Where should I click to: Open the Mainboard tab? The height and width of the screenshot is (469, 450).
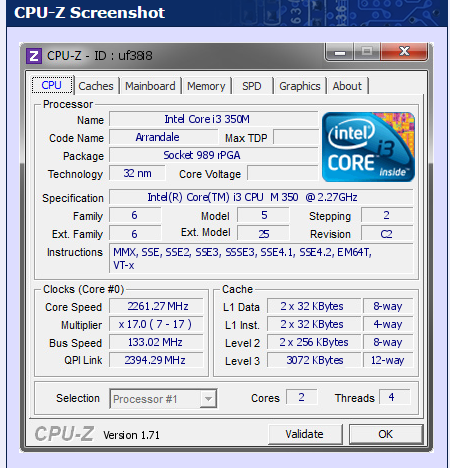tap(150, 86)
